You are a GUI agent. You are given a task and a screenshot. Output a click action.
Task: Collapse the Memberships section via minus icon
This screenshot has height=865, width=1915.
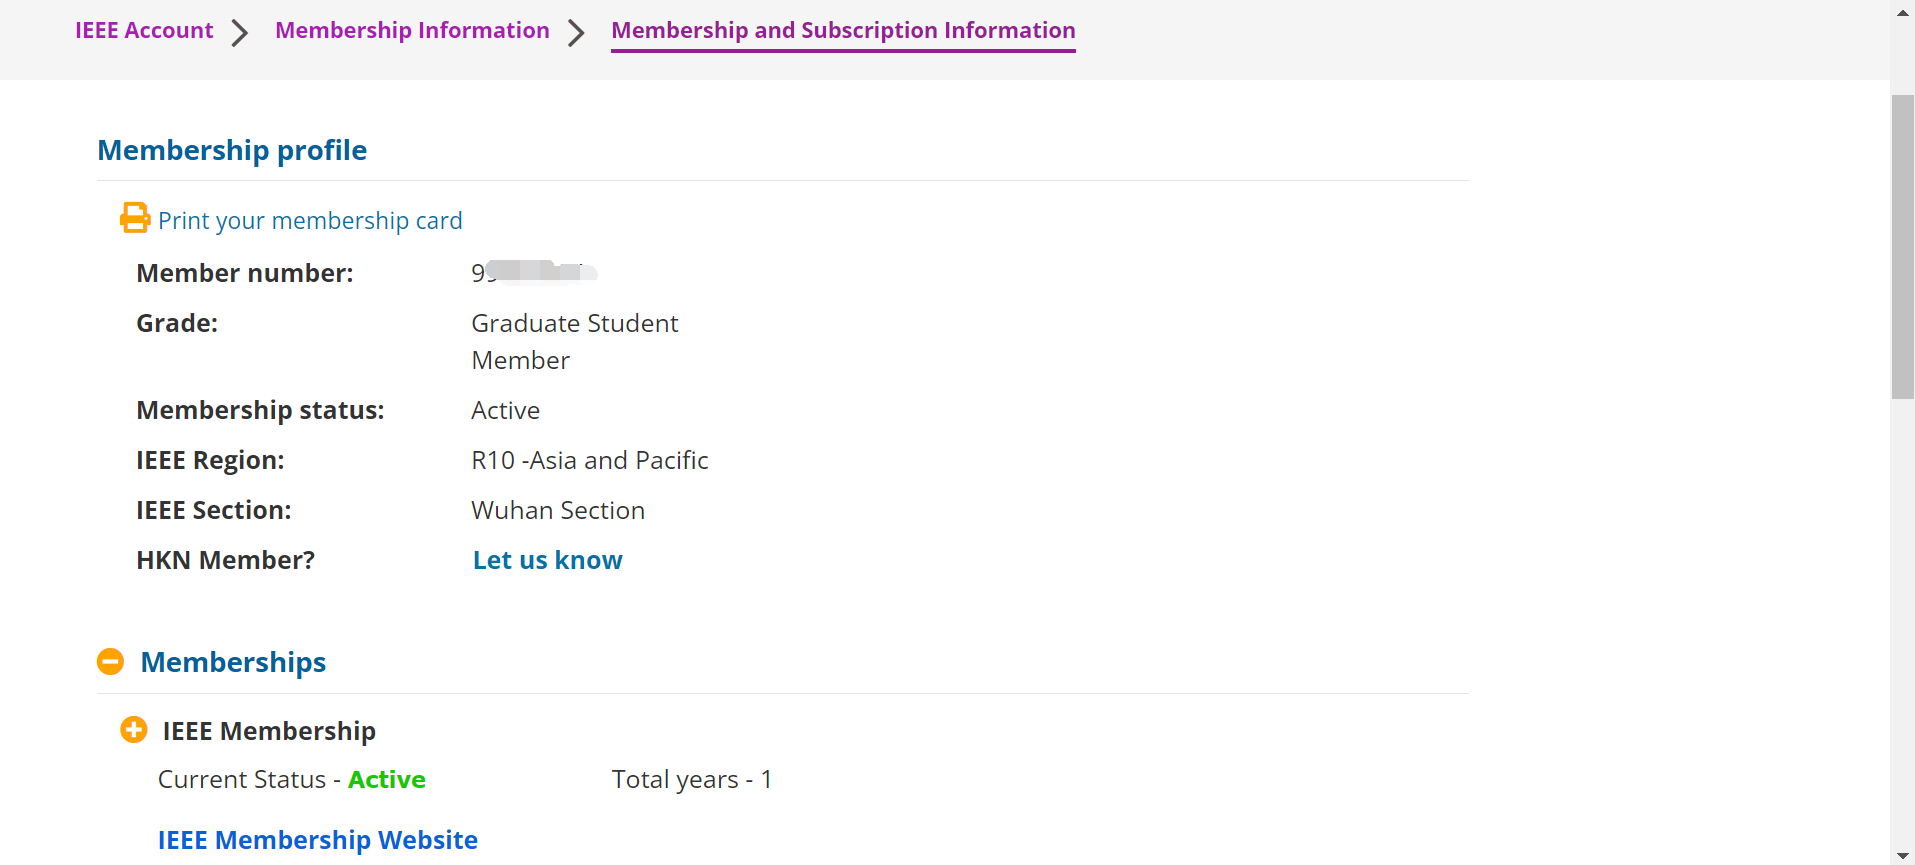[x=110, y=662]
